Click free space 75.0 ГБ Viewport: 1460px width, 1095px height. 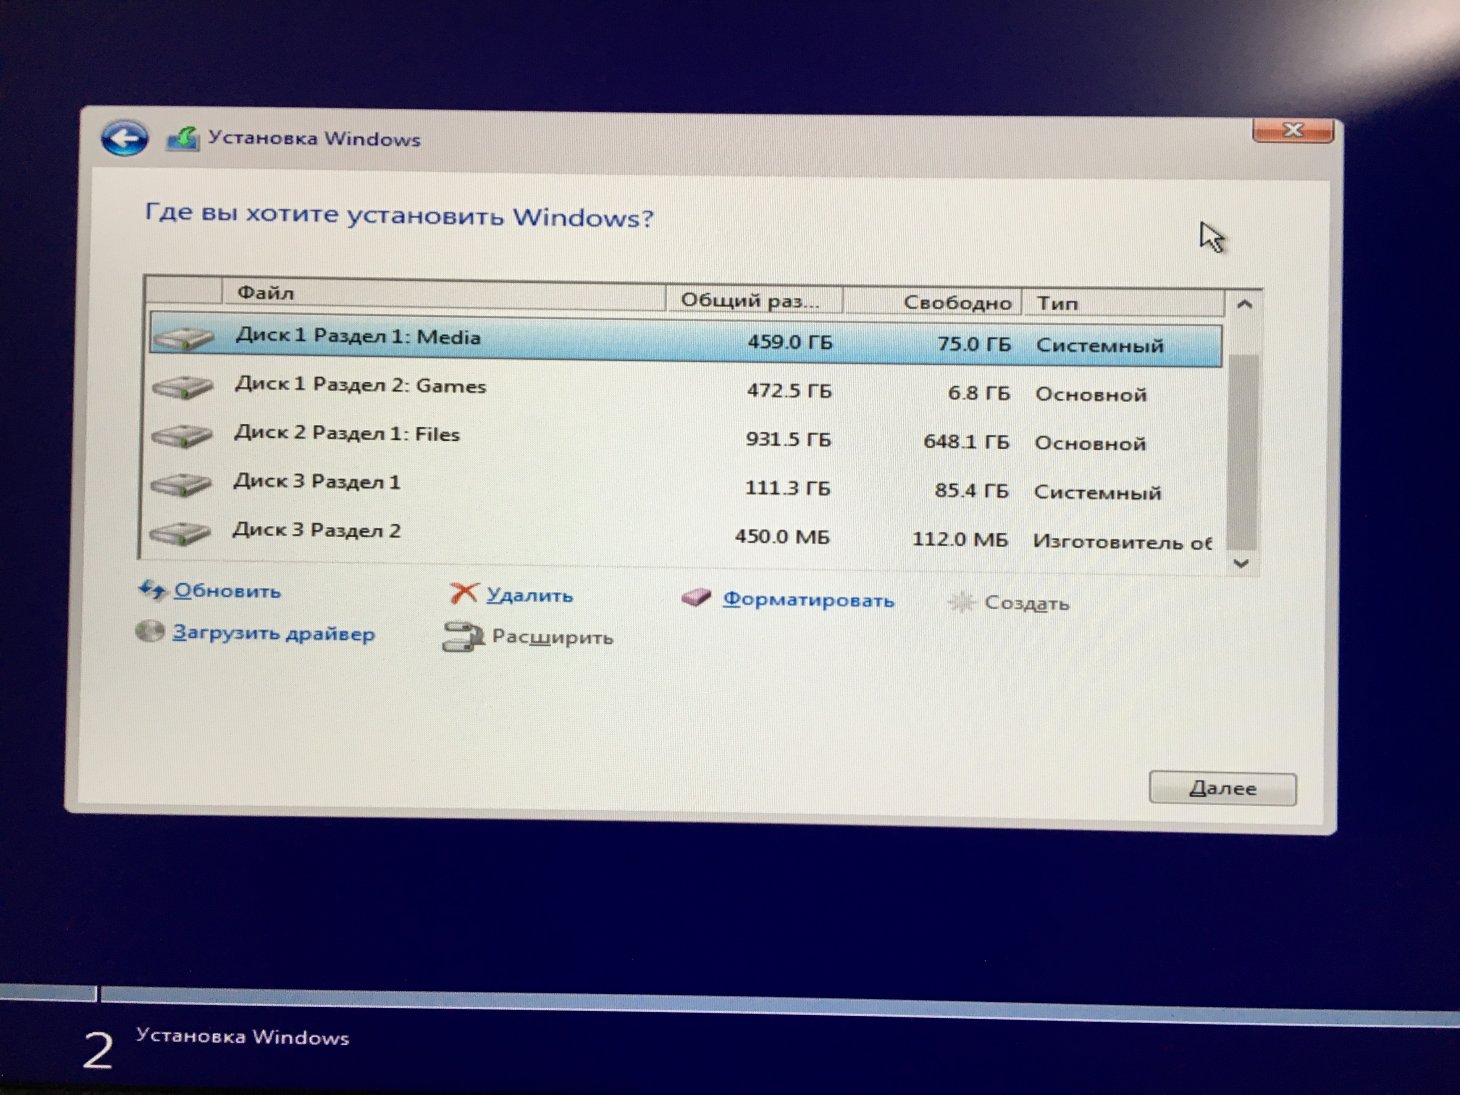click(x=974, y=344)
